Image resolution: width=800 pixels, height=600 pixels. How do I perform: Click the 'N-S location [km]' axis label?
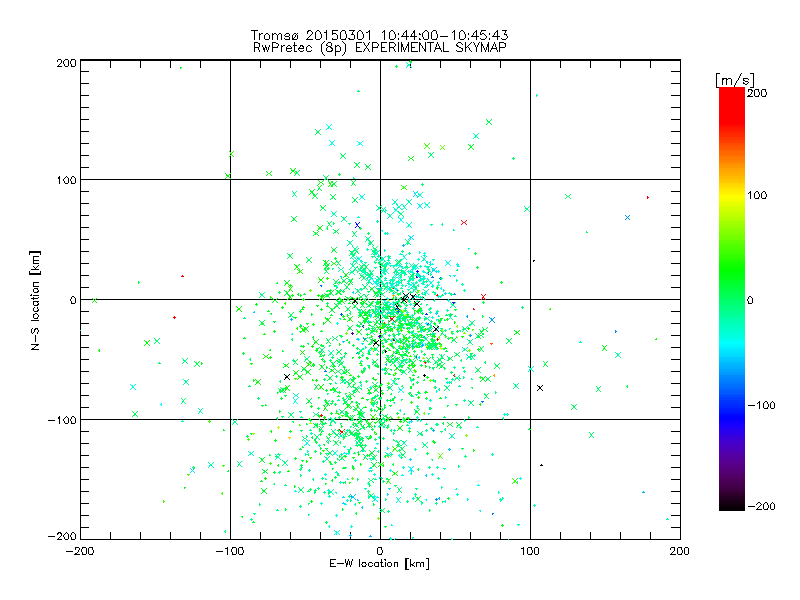coord(35,300)
